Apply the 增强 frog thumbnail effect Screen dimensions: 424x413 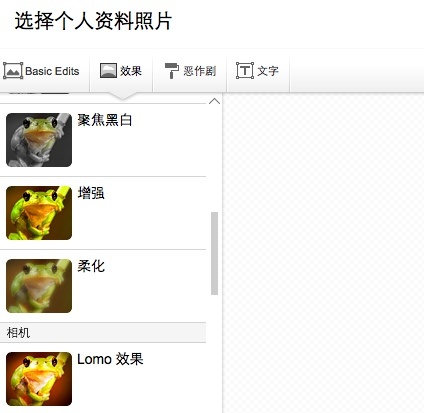(39, 213)
